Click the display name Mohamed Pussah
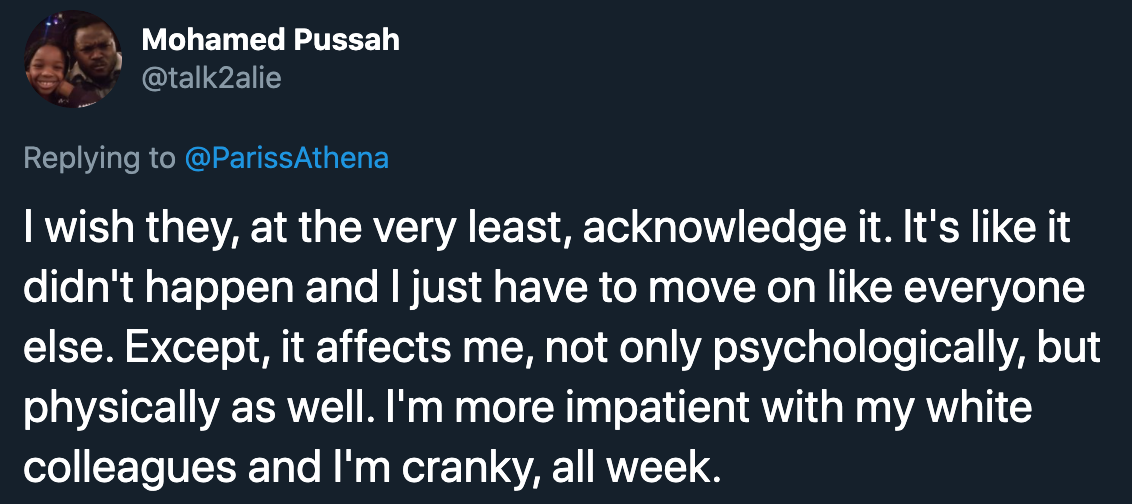 tap(270, 40)
